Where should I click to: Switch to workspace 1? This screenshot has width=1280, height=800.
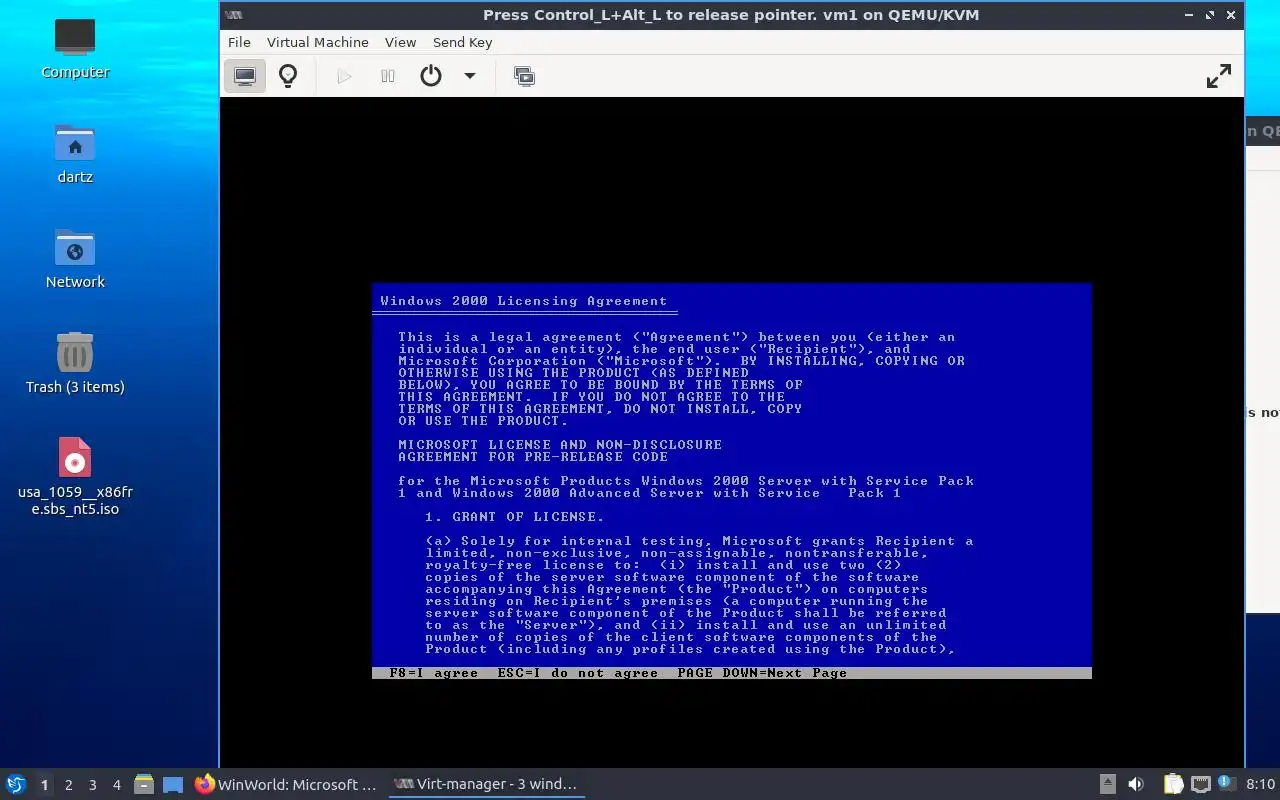pyautogui.click(x=44, y=785)
